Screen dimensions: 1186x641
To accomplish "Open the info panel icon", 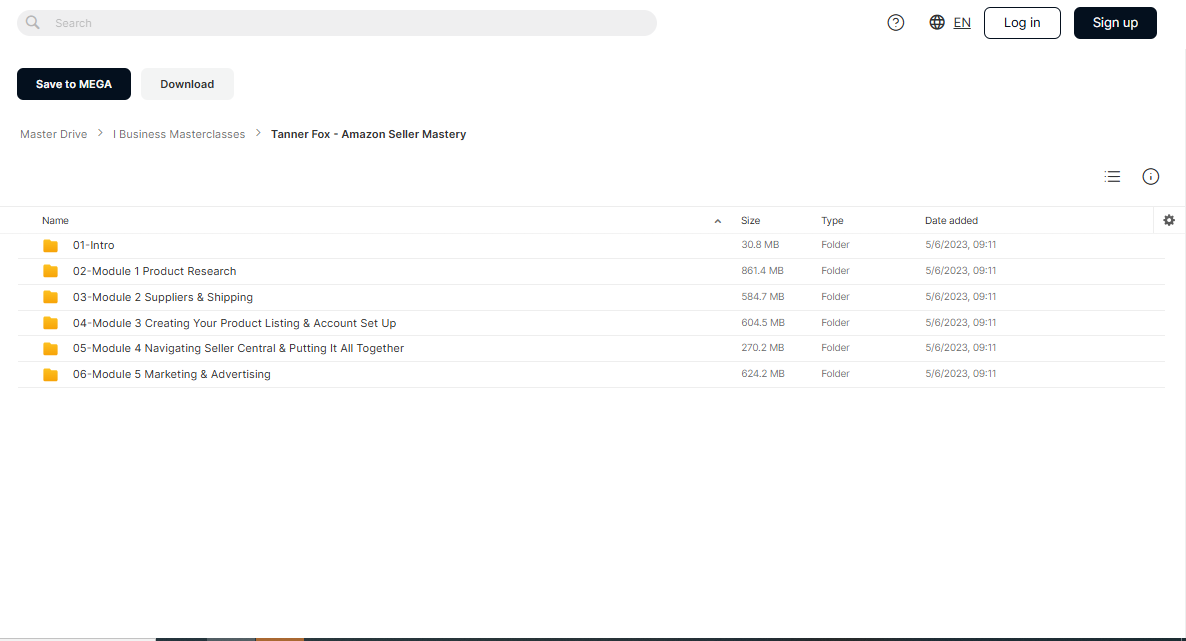I will tap(1150, 176).
